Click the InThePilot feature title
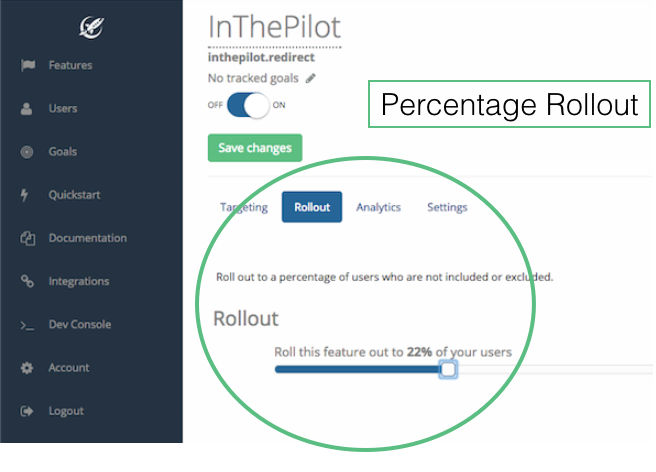Screen dimensions: 656x472 click(x=273, y=27)
